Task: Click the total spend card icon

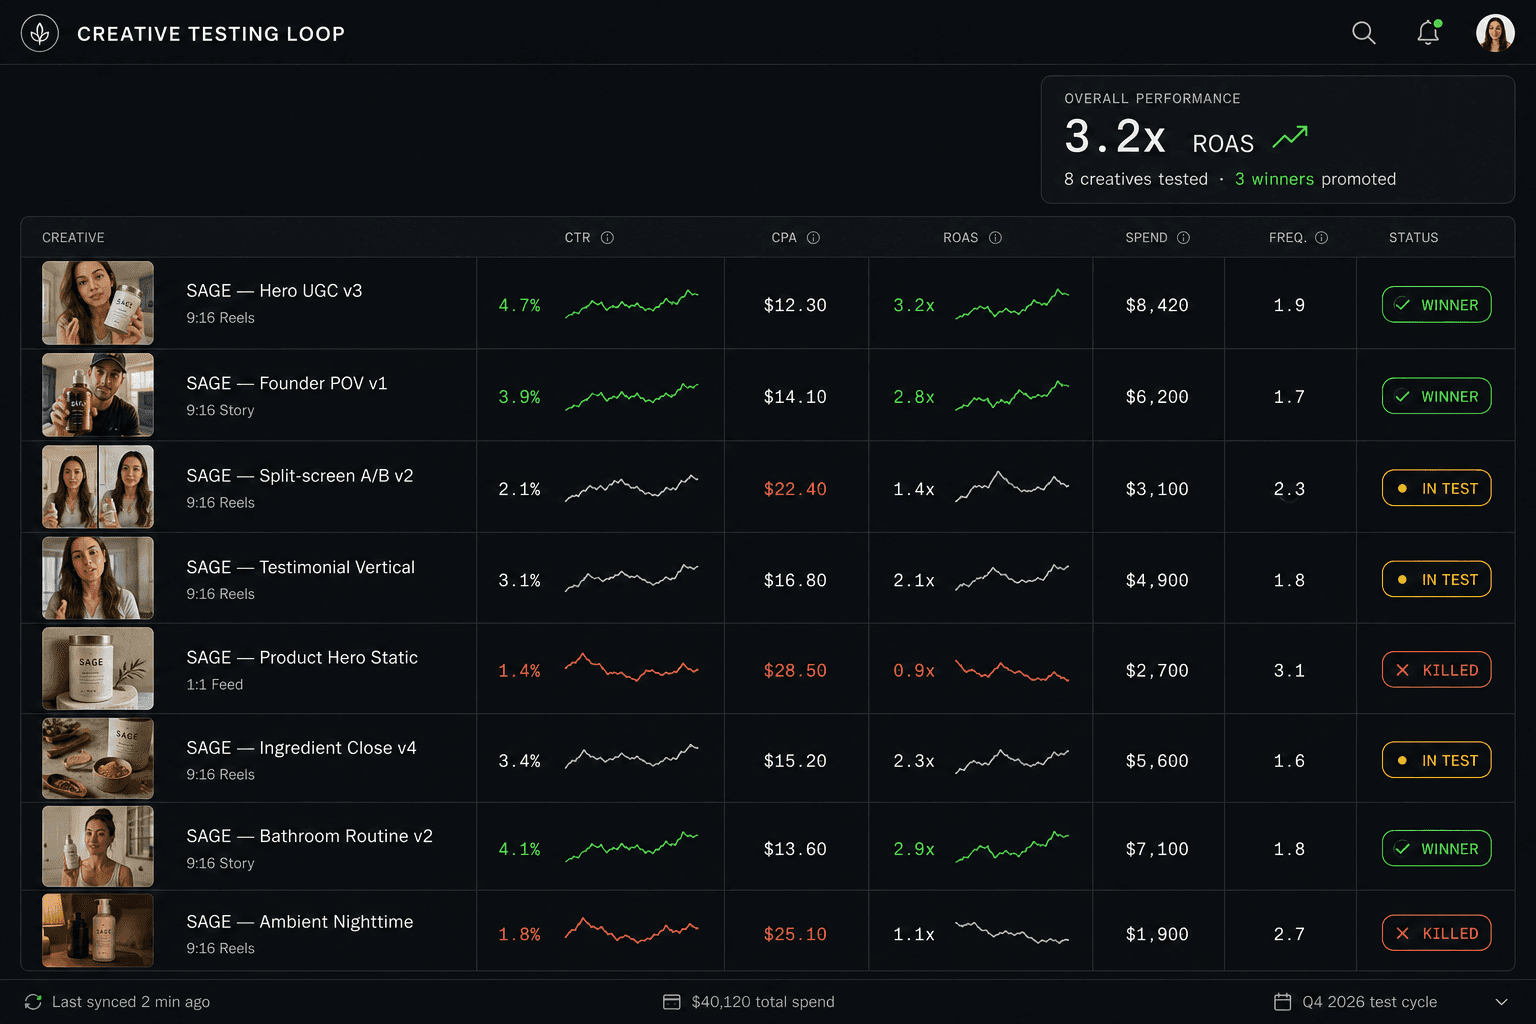Action: pos(672,1002)
